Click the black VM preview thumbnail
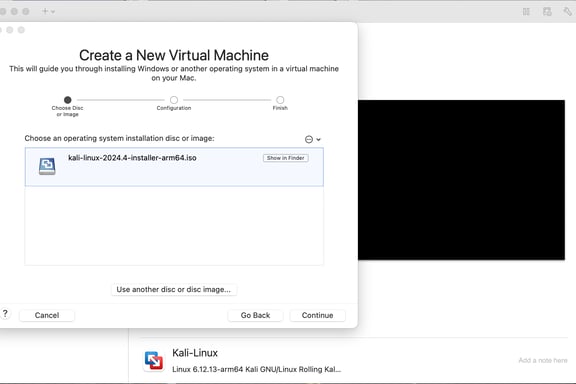The width and height of the screenshot is (576, 384). click(x=461, y=180)
